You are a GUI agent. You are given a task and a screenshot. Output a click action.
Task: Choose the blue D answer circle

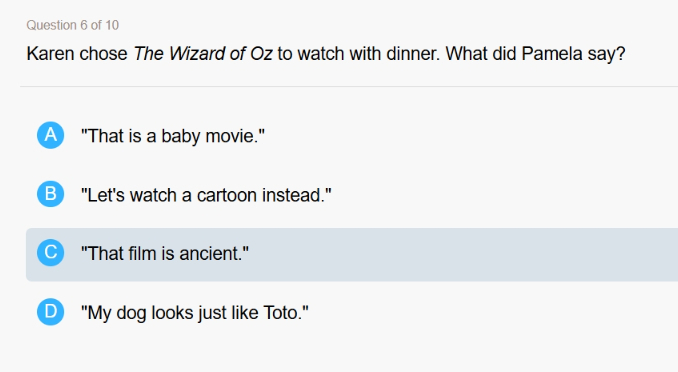pyautogui.click(x=51, y=311)
